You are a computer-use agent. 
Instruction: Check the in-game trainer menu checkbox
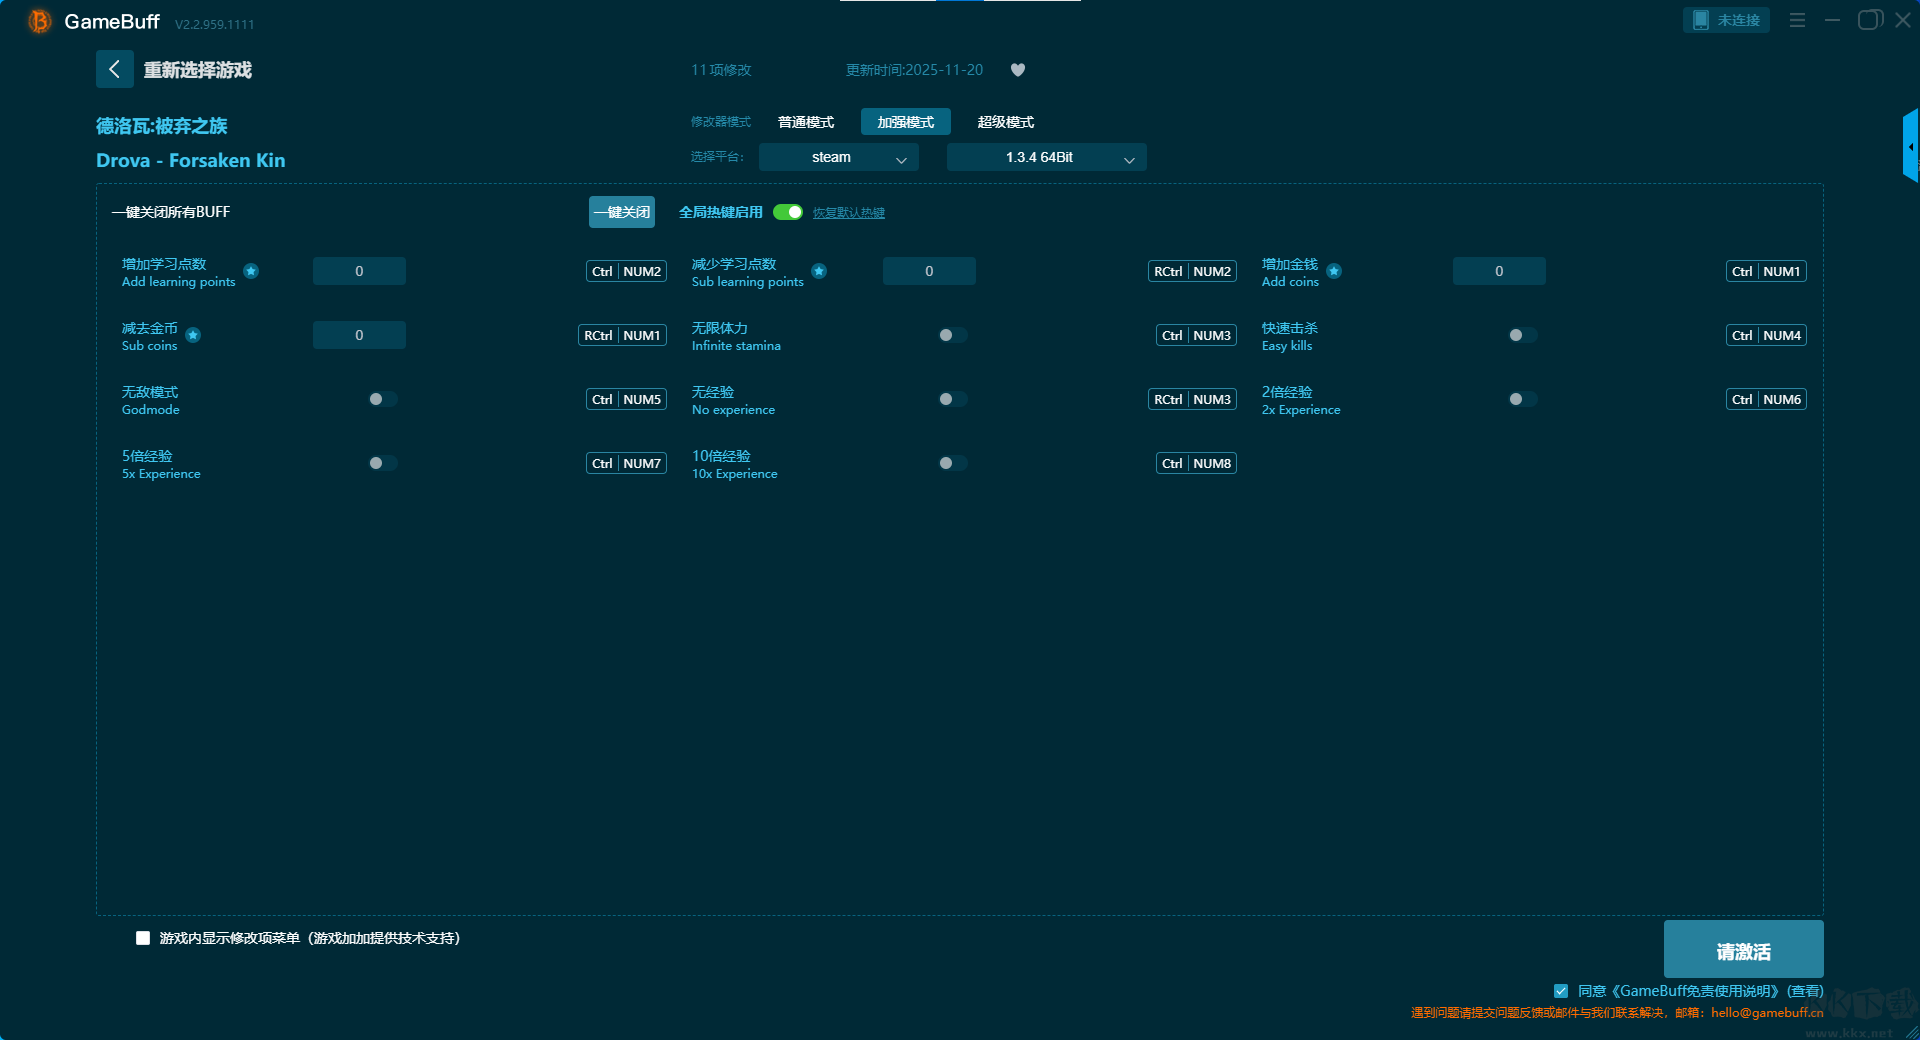tap(143, 938)
